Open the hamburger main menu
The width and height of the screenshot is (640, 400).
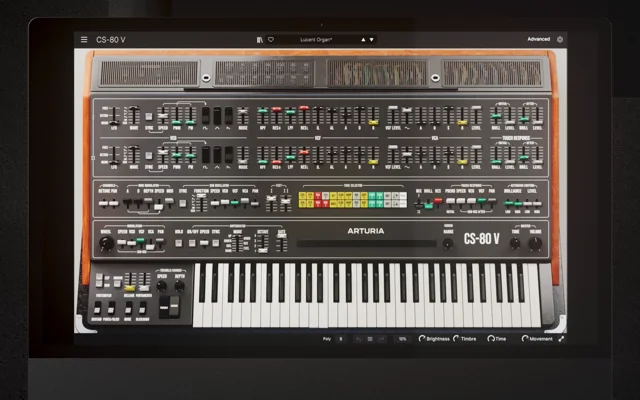84,40
